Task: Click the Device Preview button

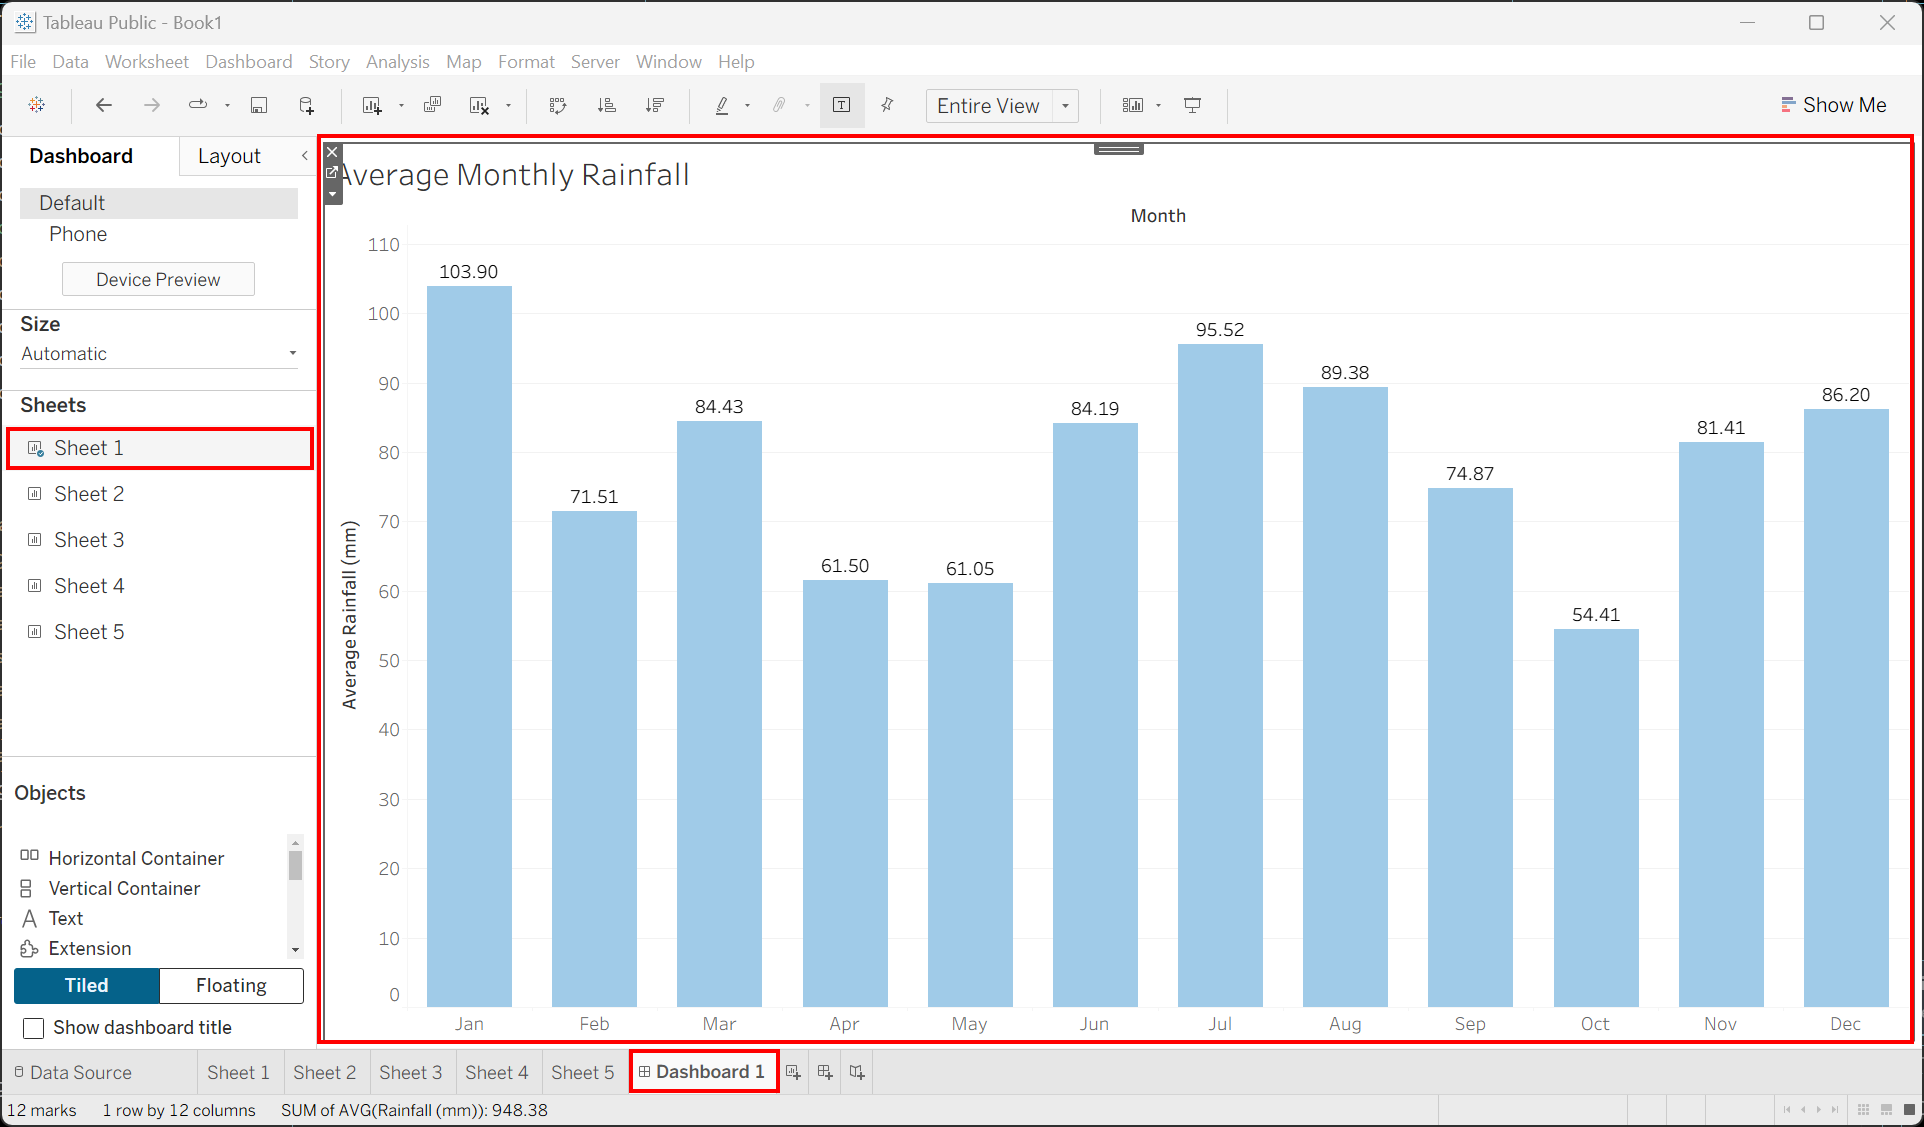Action: 158,280
